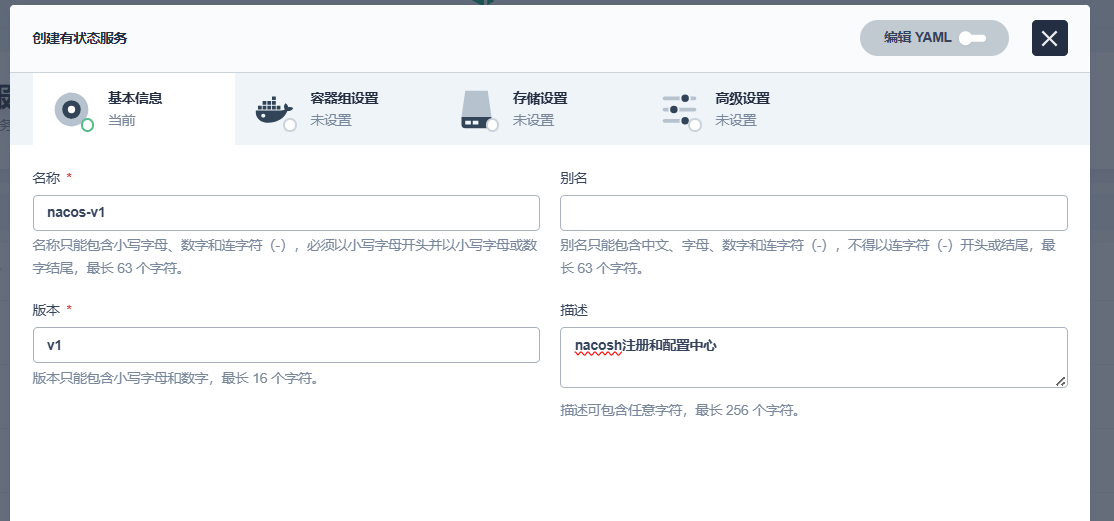The width and height of the screenshot is (1114, 521).
Task: Click the status circle on the storage icon
Action: click(492, 125)
